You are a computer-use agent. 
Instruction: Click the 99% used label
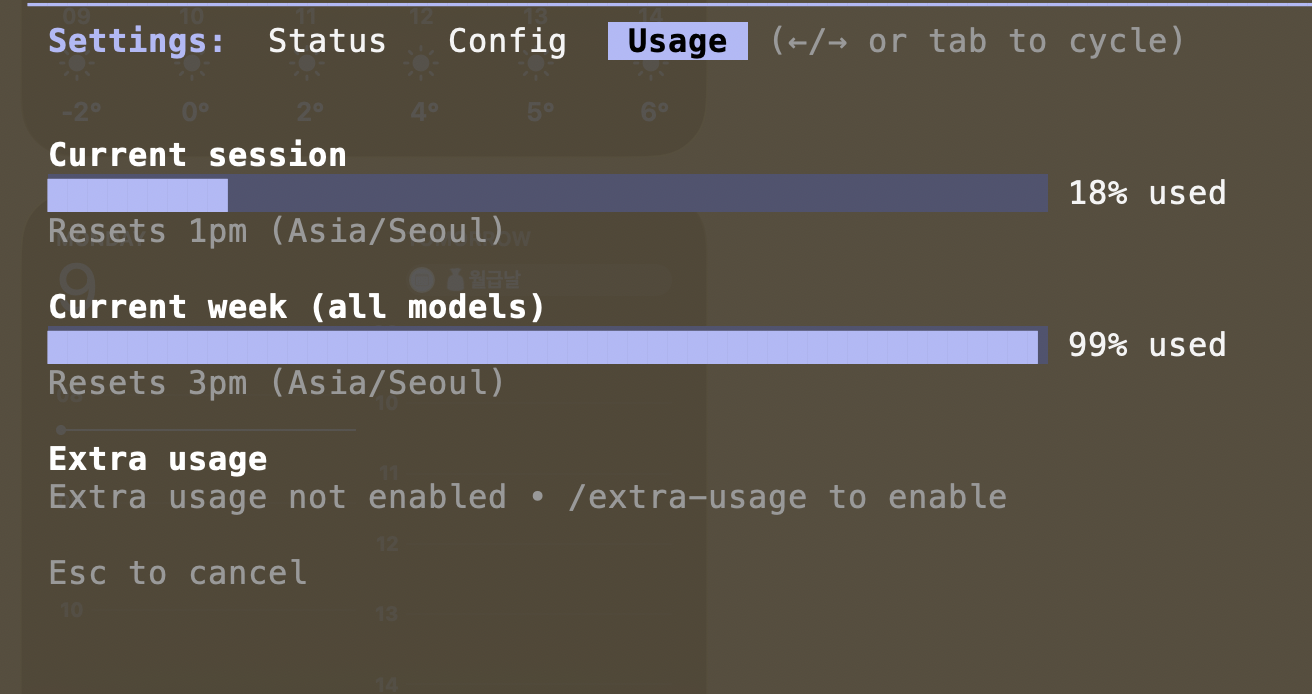coord(1147,345)
